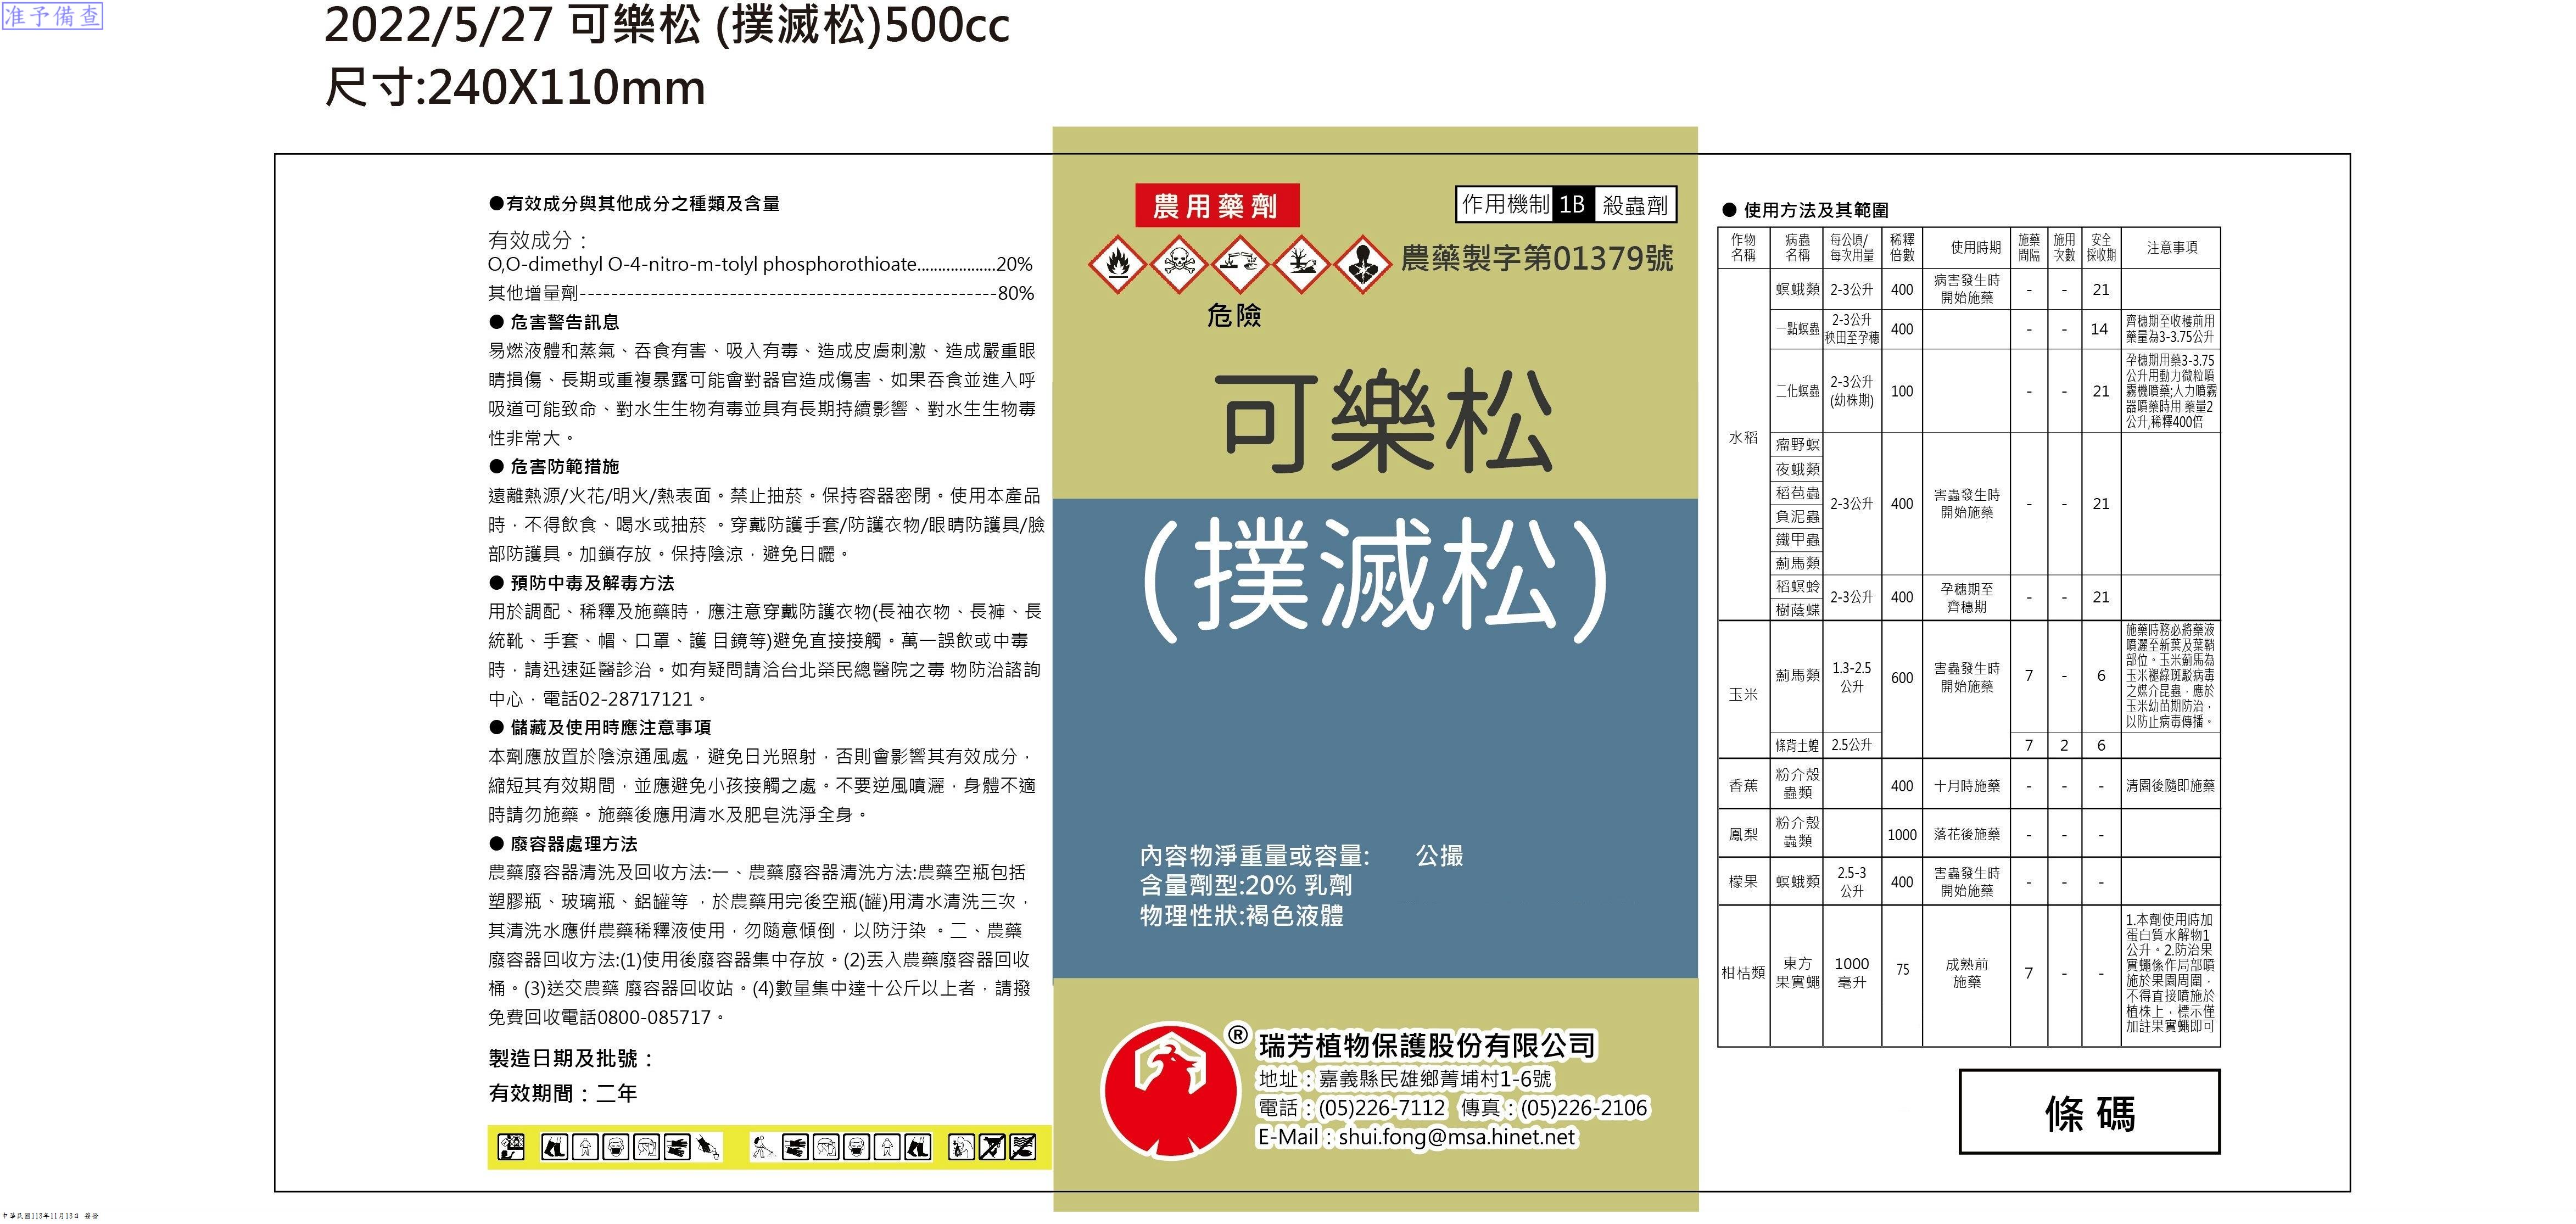
Task: Select the crossed-out livestock warning pictogram
Action: pos(991,1147)
